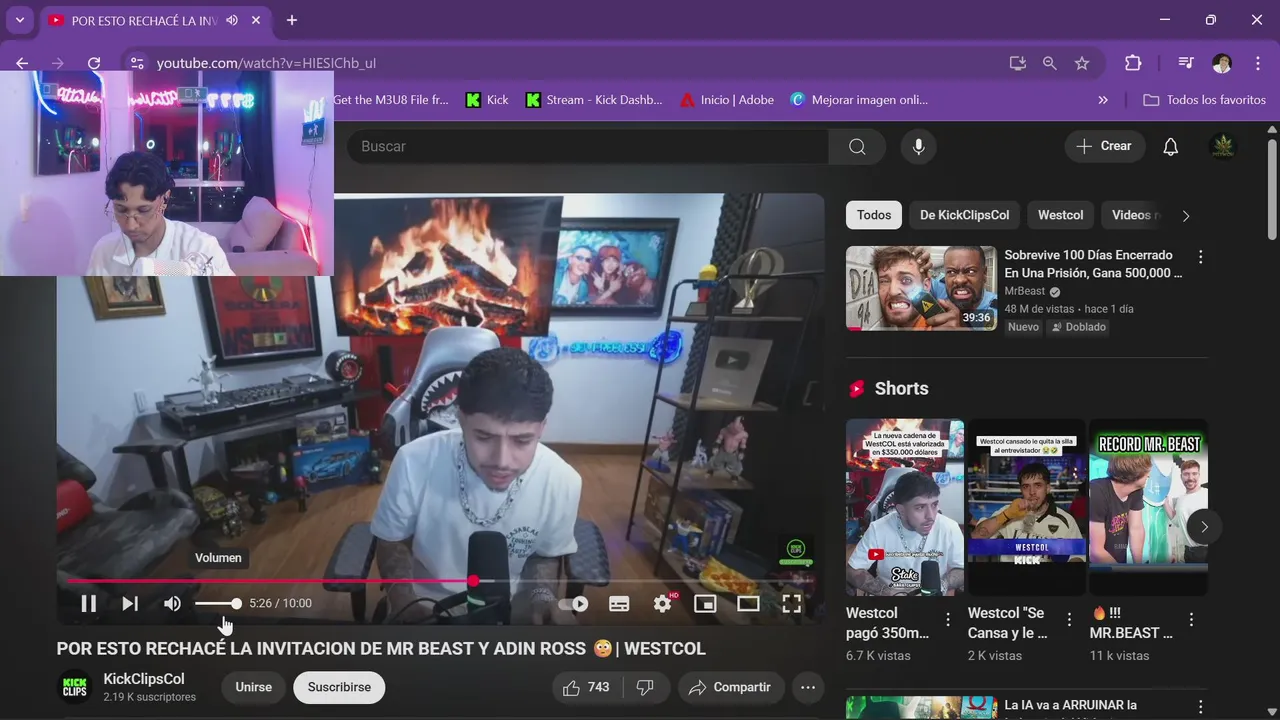The image size is (1280, 720).
Task: Pause the video with the pause button
Action: (88, 603)
